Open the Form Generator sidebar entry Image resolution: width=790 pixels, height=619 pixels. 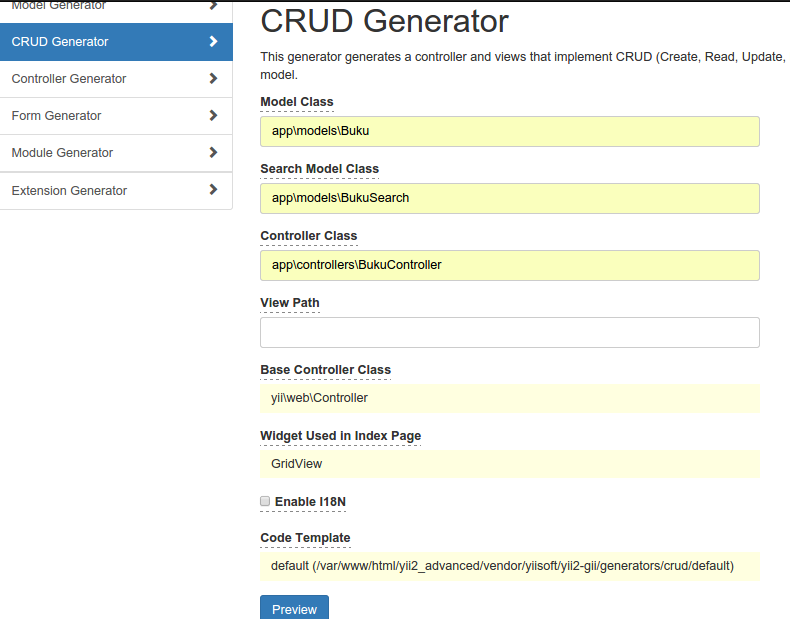click(x=116, y=116)
